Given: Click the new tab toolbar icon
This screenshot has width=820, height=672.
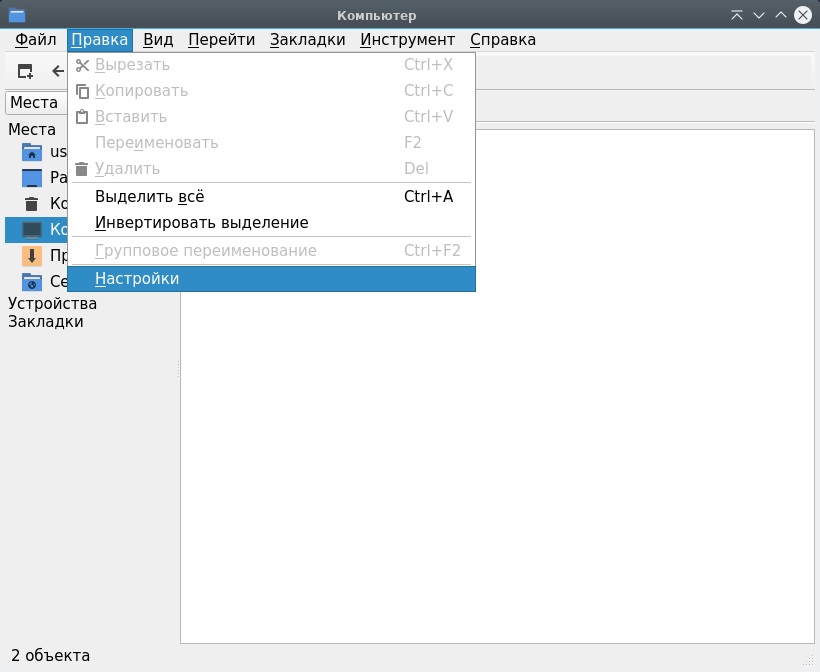Looking at the screenshot, I should [26, 71].
